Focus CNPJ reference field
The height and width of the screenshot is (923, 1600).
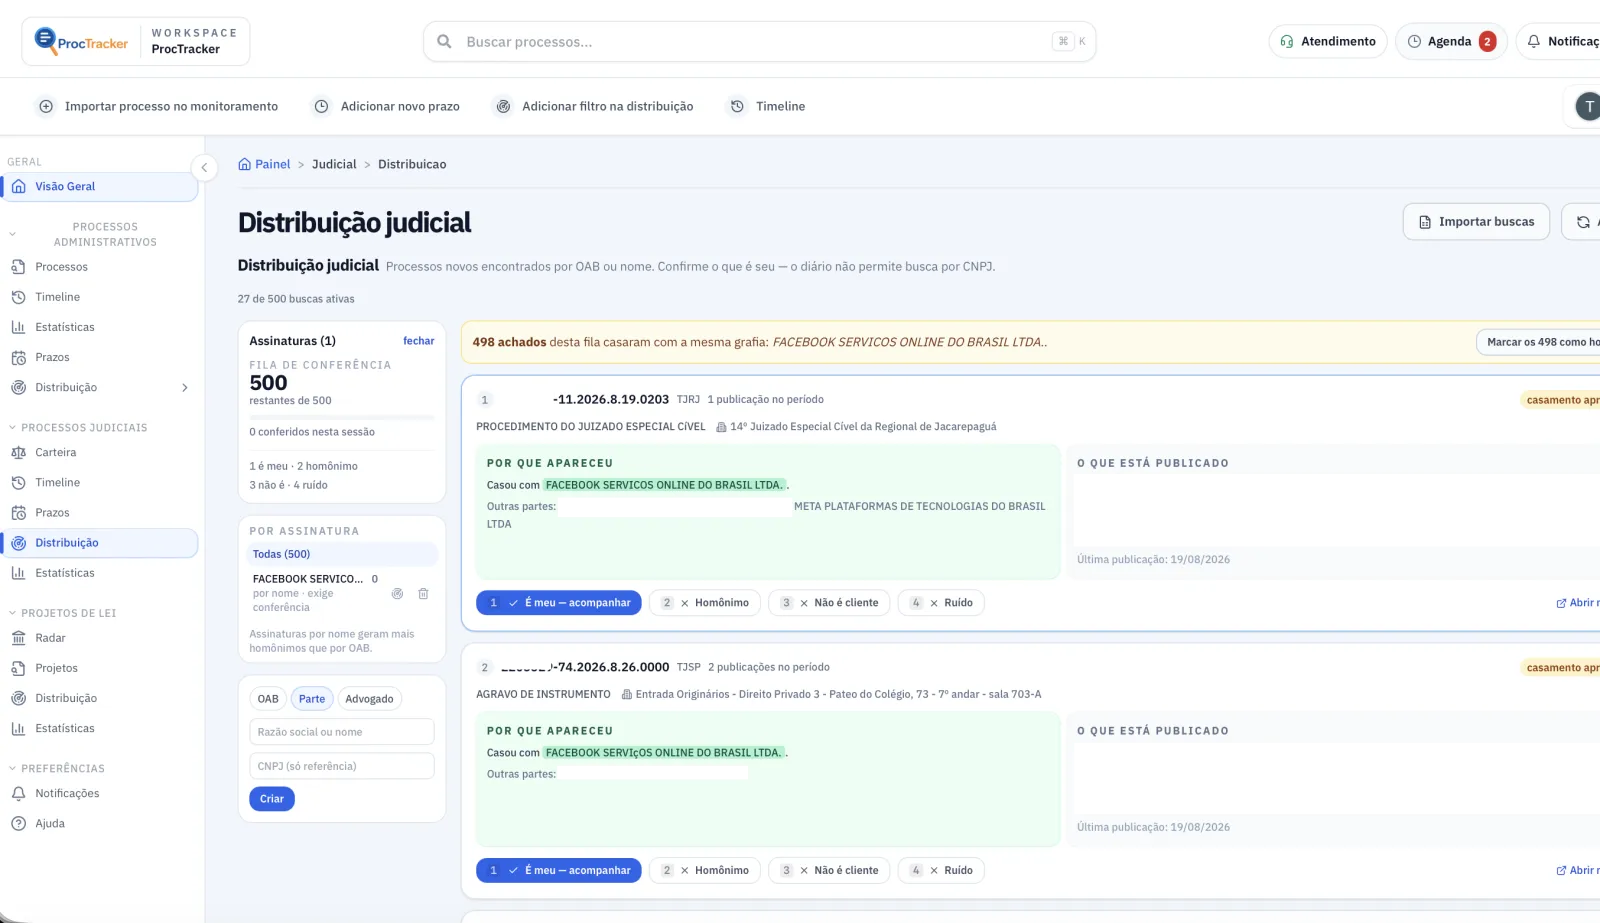click(342, 766)
